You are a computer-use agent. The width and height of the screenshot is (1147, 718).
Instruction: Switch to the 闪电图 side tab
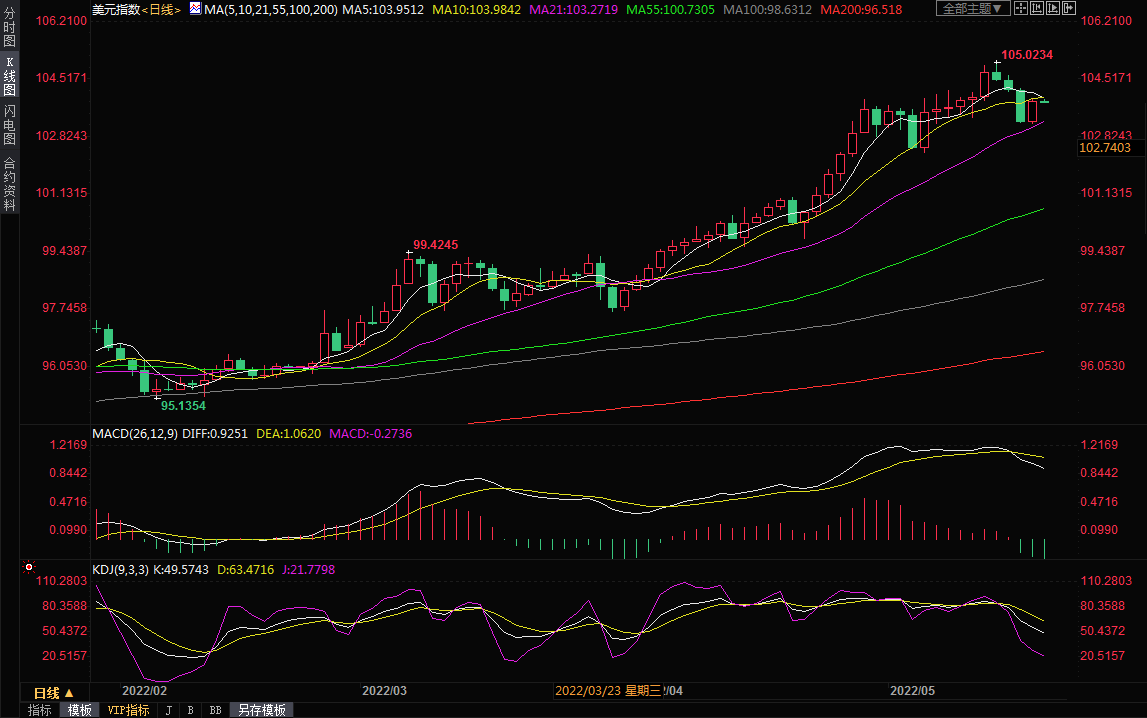point(9,125)
